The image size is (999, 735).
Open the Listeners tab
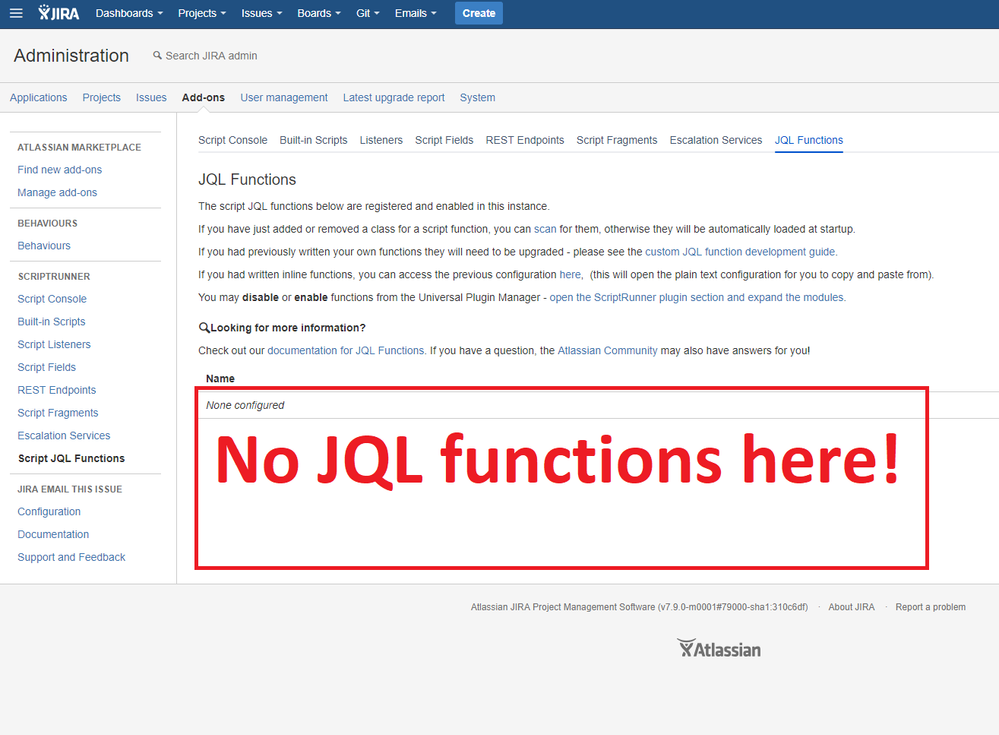381,140
